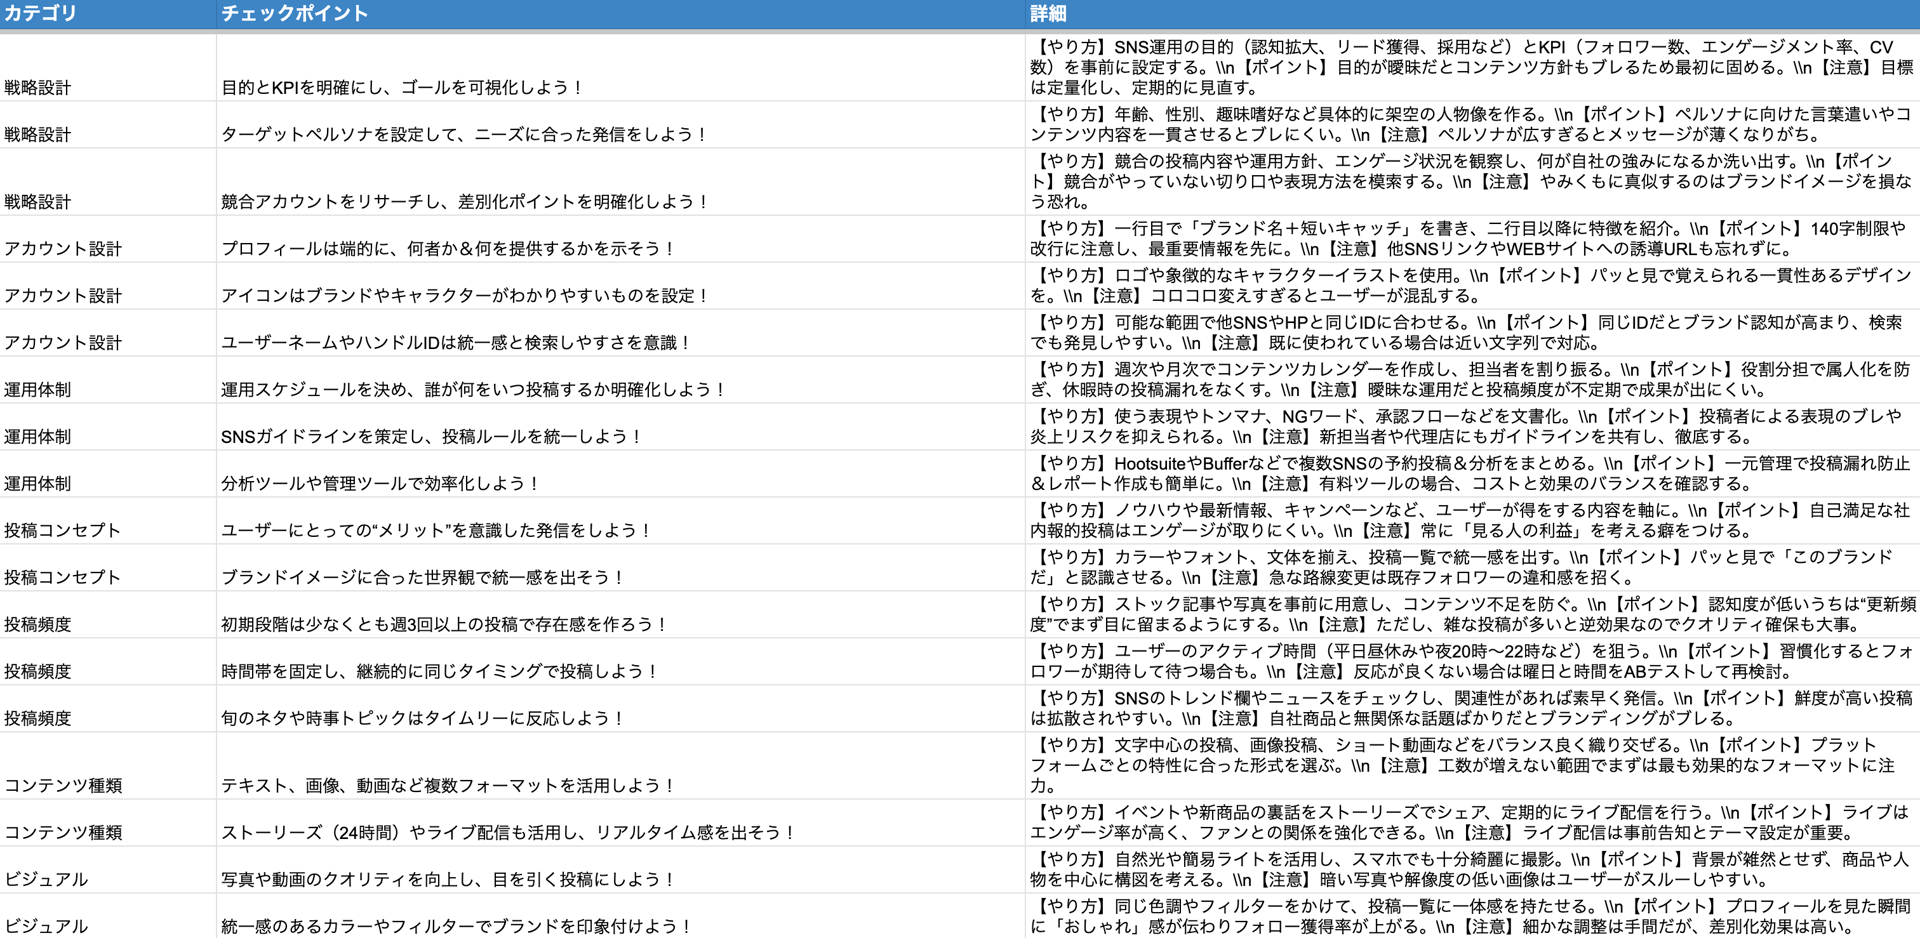
Task: Select cell starting 'ユーザーにとっての“メリット”'
Action: pos(621,521)
